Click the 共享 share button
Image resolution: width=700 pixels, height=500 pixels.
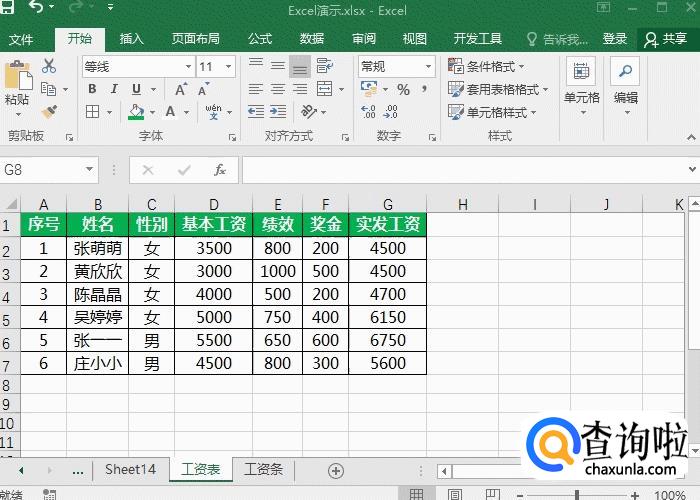coord(666,39)
